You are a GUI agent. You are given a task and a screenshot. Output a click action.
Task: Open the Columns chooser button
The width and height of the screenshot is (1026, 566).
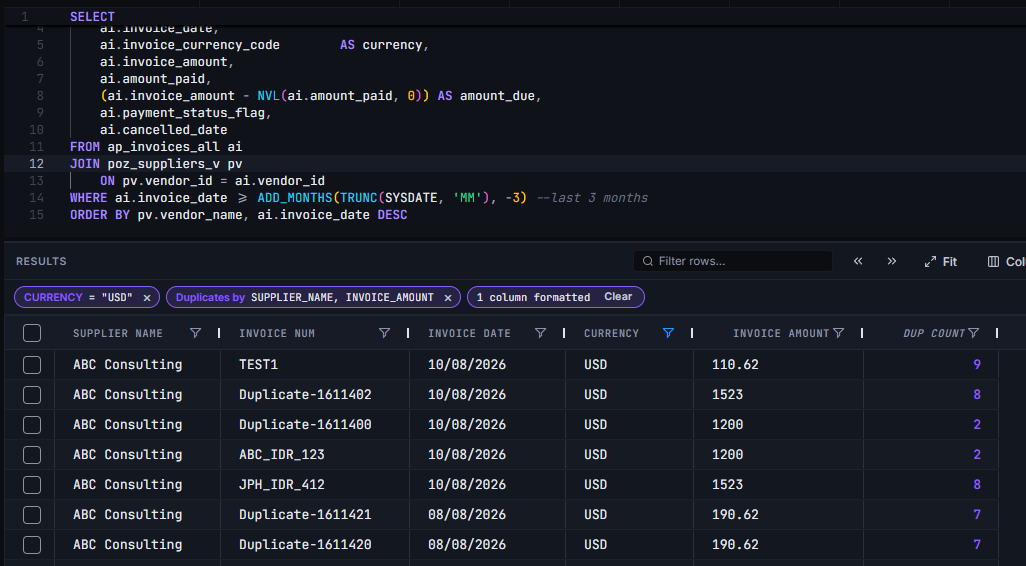pos(1006,261)
